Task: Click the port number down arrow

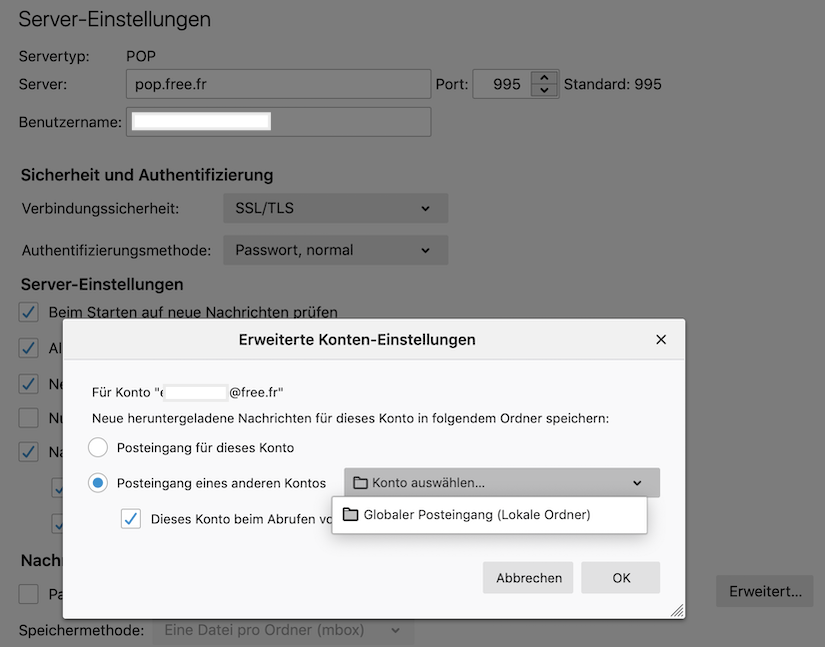Action: (543, 91)
